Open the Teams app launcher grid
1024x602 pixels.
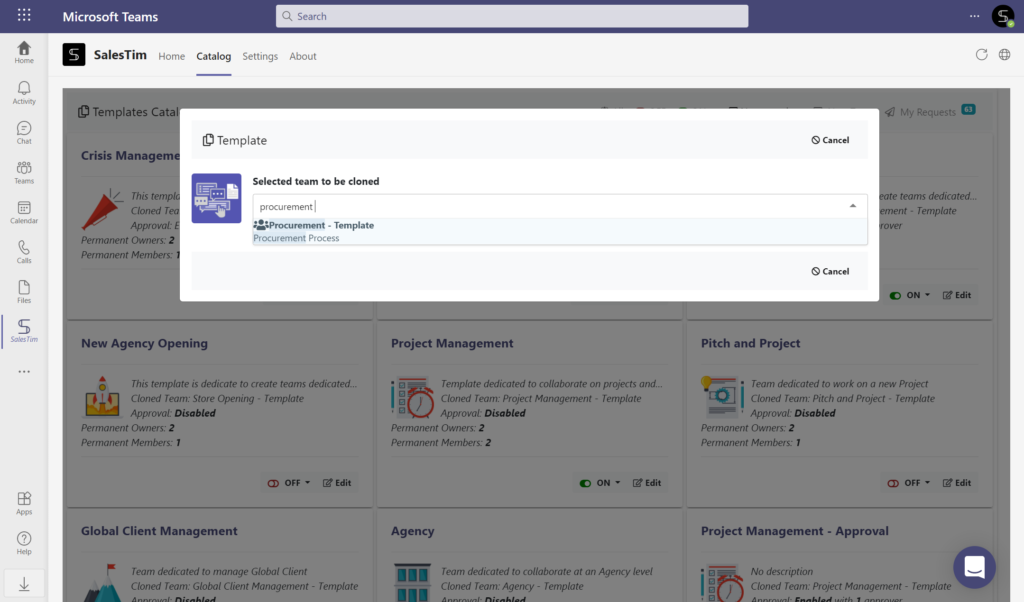[24, 15]
